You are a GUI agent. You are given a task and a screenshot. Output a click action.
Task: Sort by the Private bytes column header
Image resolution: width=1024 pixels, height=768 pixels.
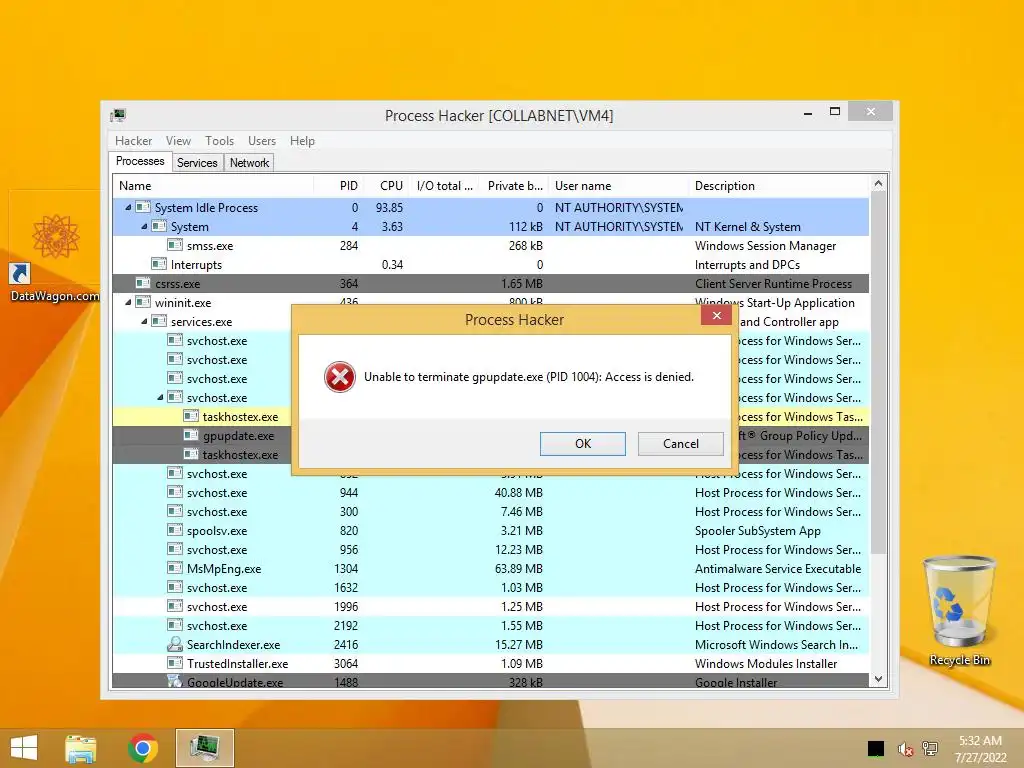tap(515, 185)
